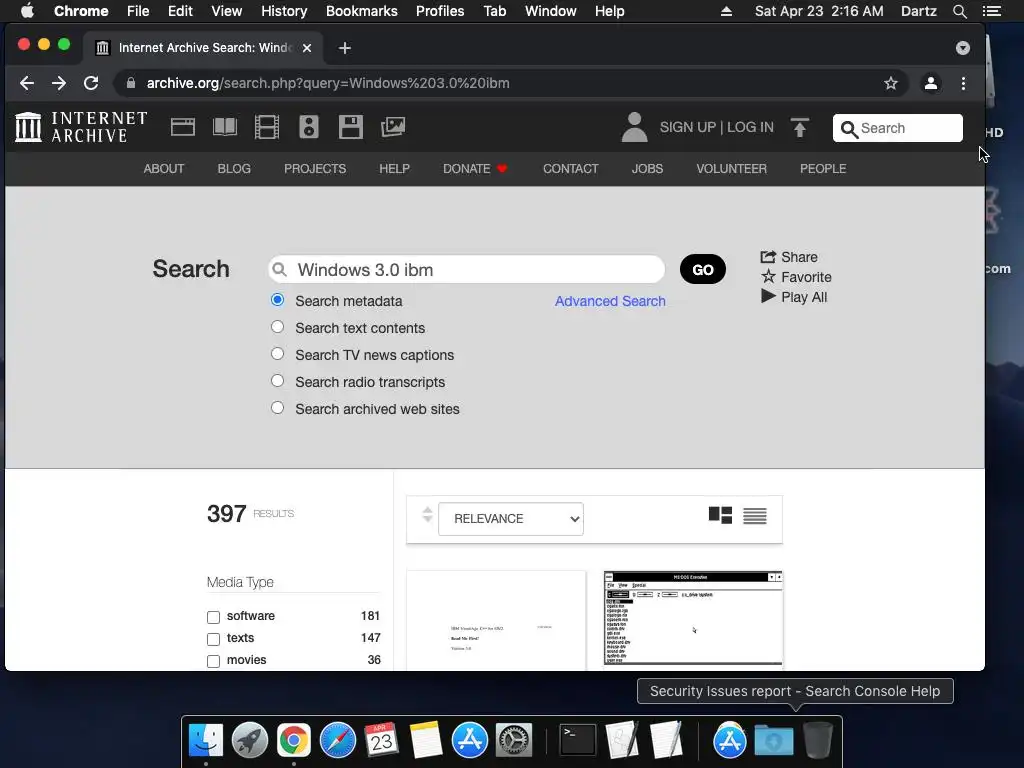The width and height of the screenshot is (1024, 768).
Task: Open Terminal from the dock
Action: (x=578, y=741)
